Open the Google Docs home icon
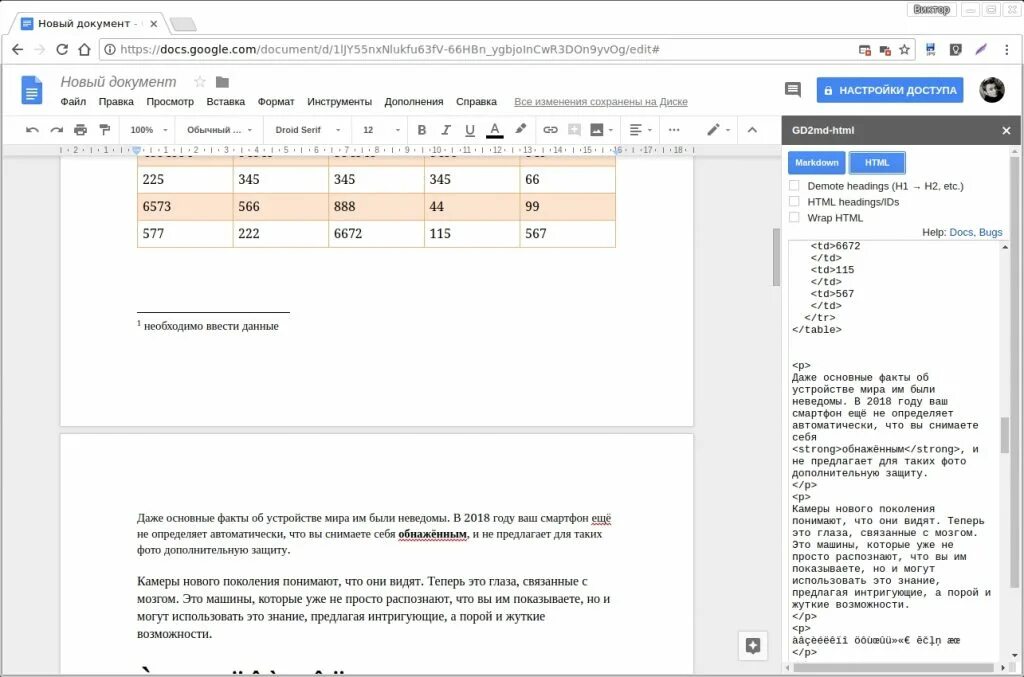This screenshot has height=677, width=1024. click(x=32, y=90)
